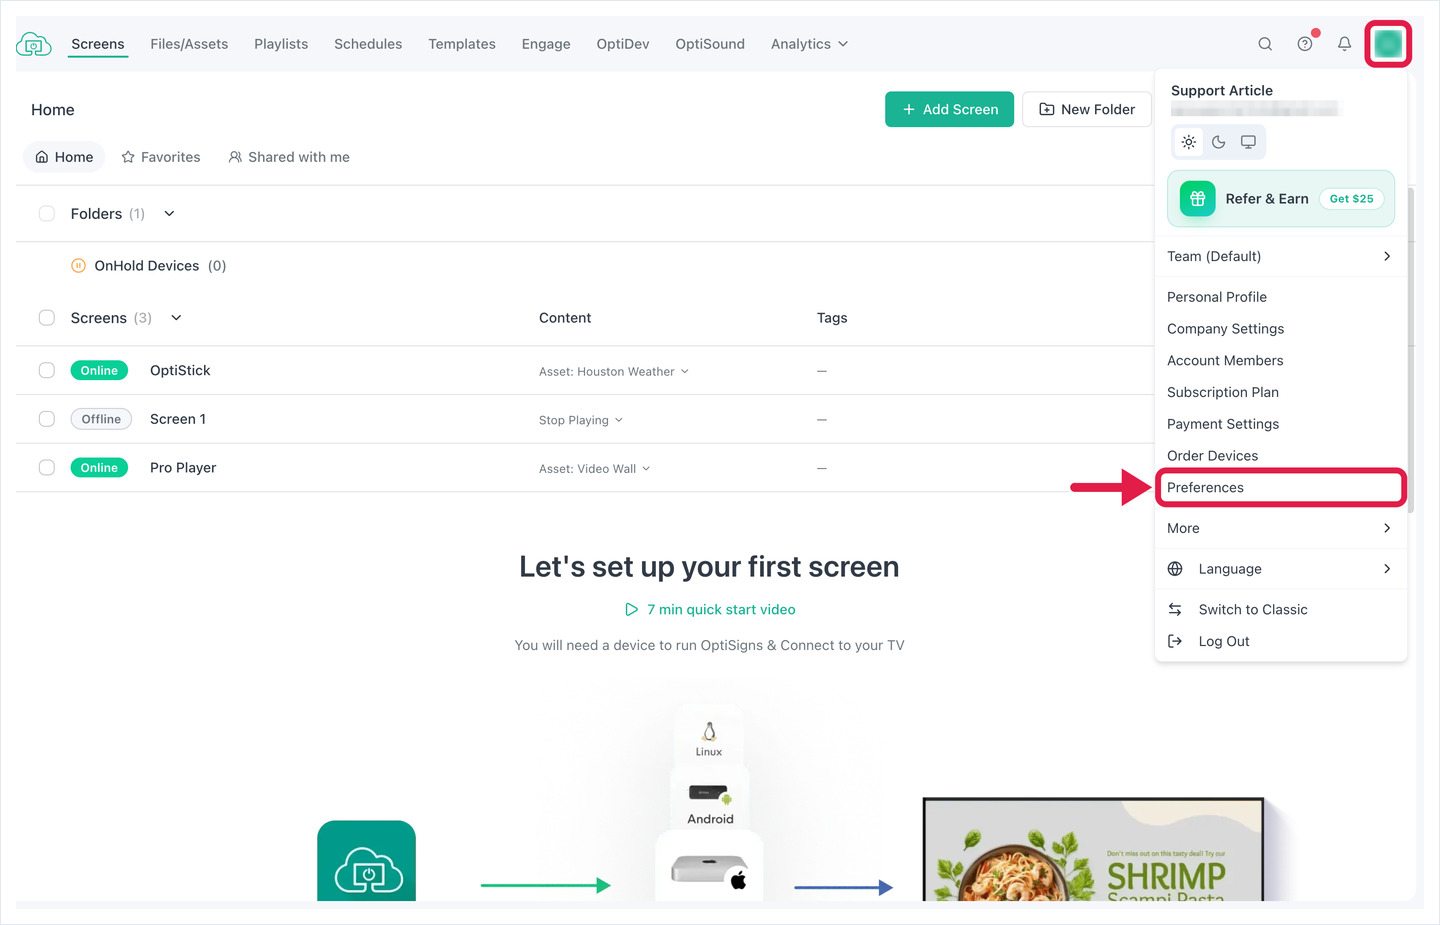Click the Refer & Earn gift icon
This screenshot has width=1440, height=925.
(1197, 199)
